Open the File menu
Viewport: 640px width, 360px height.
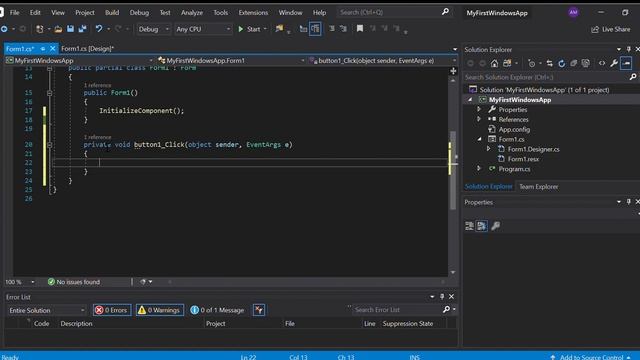(14, 13)
